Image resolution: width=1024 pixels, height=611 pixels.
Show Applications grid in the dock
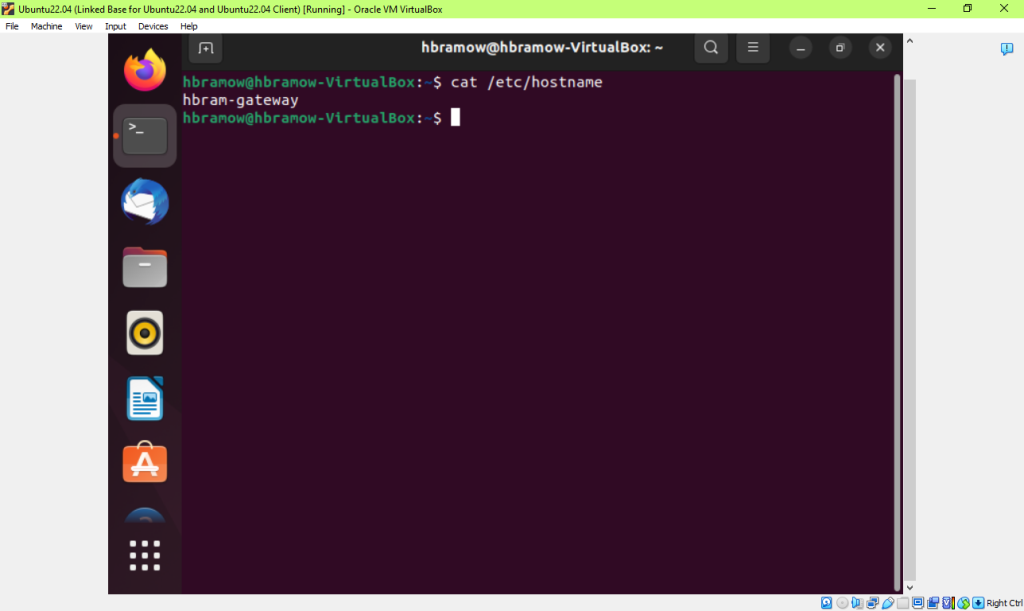145,556
